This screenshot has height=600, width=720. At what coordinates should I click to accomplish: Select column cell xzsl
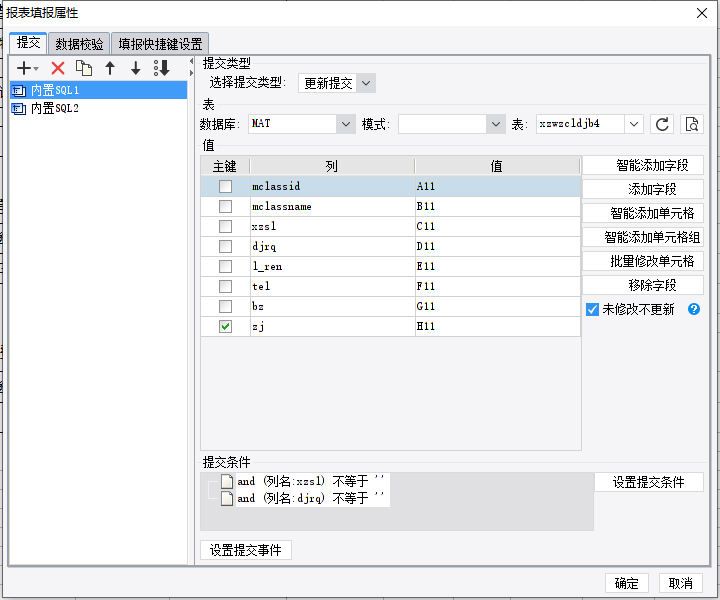click(x=332, y=226)
